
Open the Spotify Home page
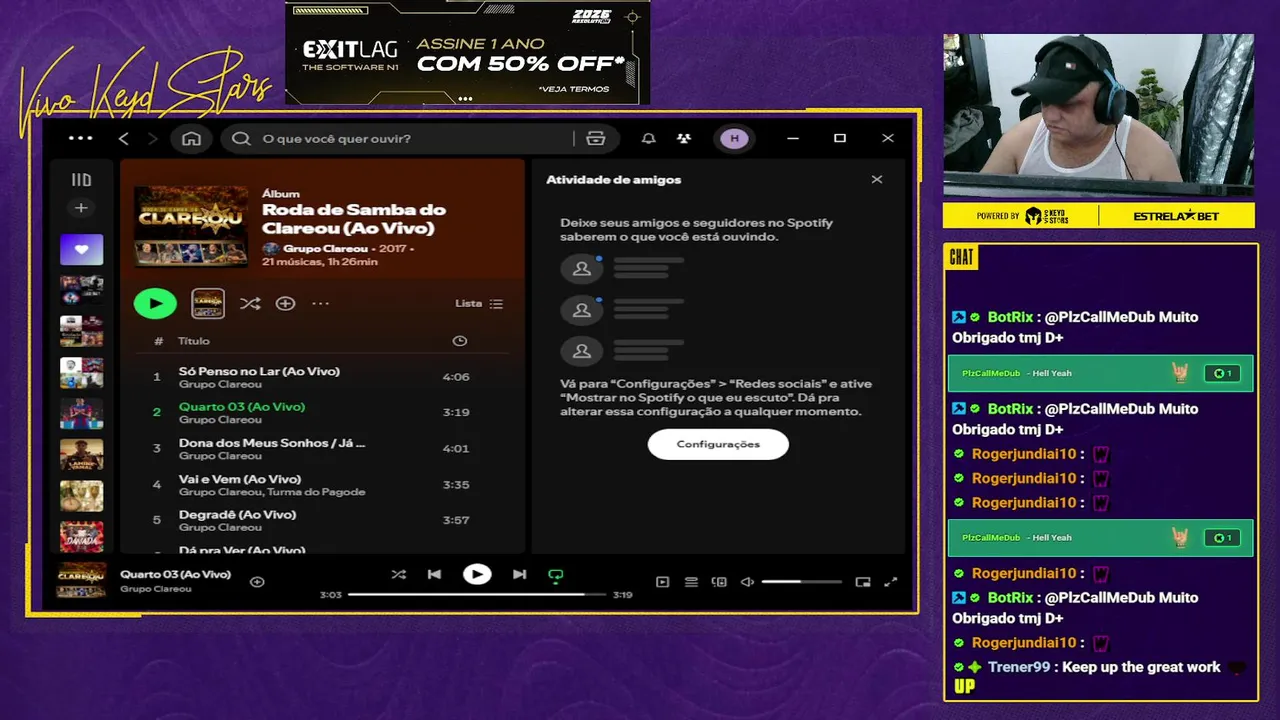[191, 139]
